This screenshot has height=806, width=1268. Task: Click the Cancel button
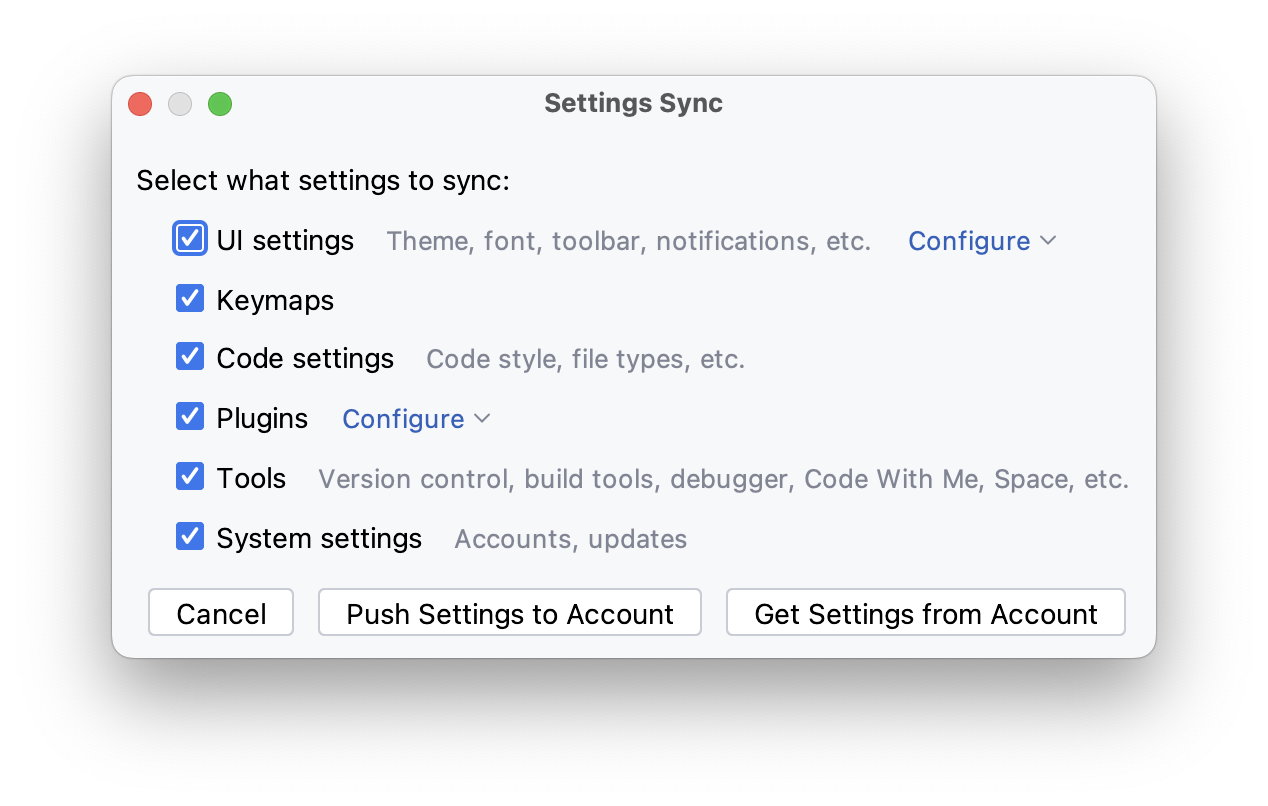[220, 612]
